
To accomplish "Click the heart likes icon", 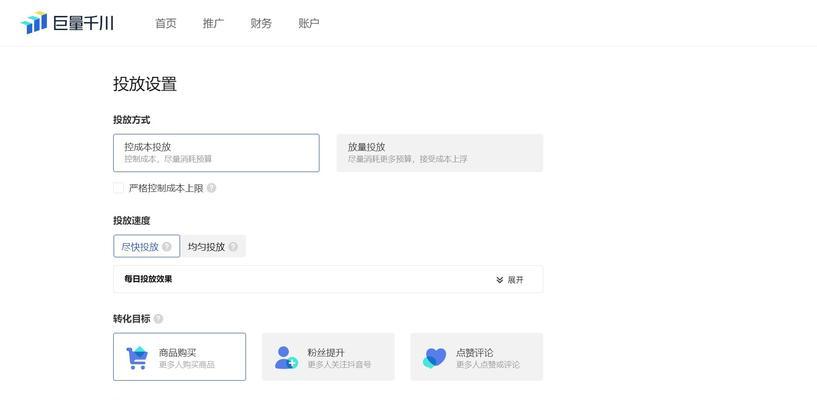I will point(435,358).
